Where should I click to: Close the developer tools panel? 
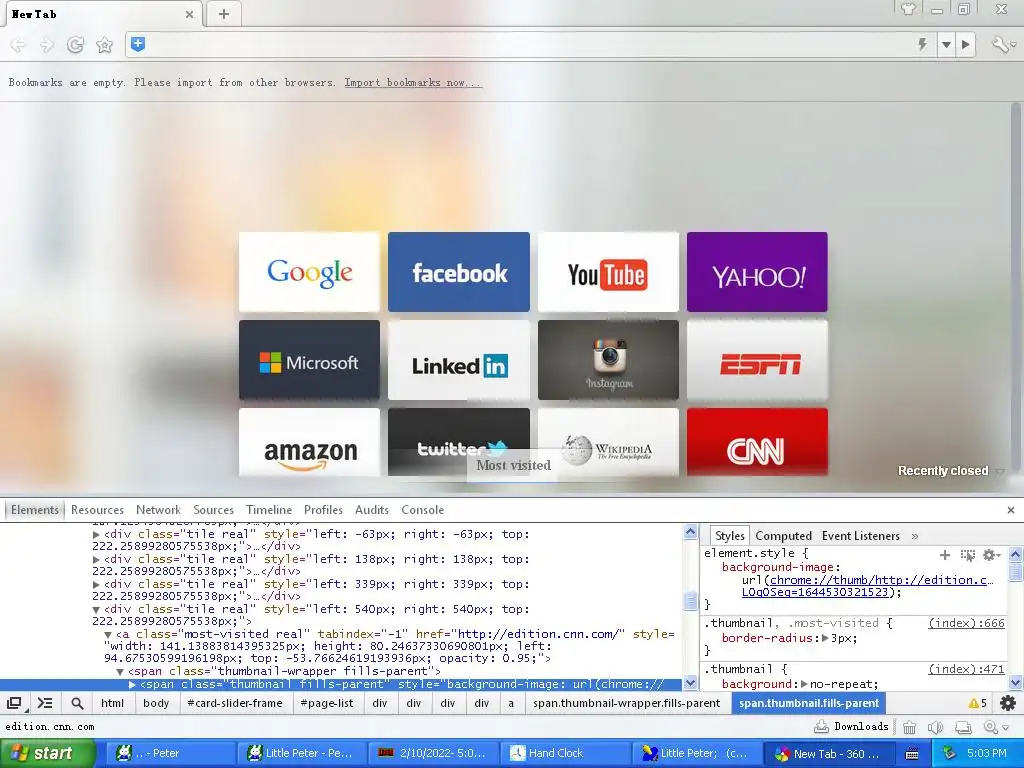(x=1010, y=510)
